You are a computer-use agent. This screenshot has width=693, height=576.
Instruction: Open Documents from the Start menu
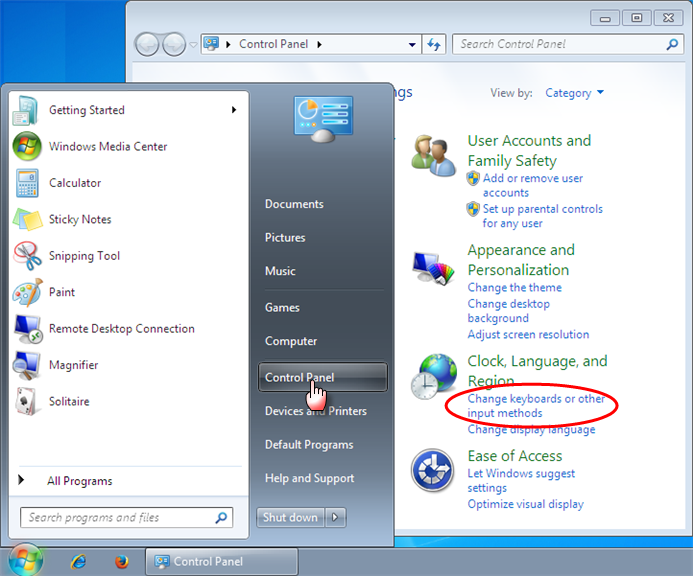pos(294,204)
